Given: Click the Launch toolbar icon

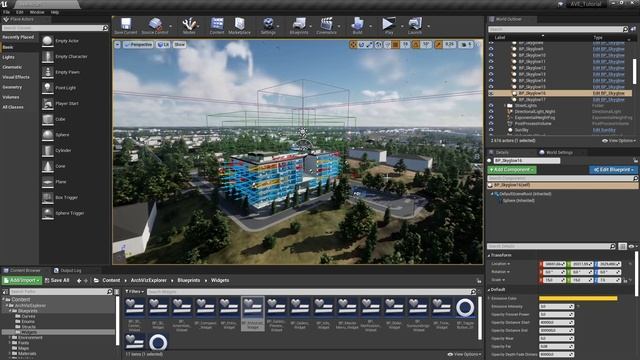Looking at the screenshot, I should tap(415, 23).
